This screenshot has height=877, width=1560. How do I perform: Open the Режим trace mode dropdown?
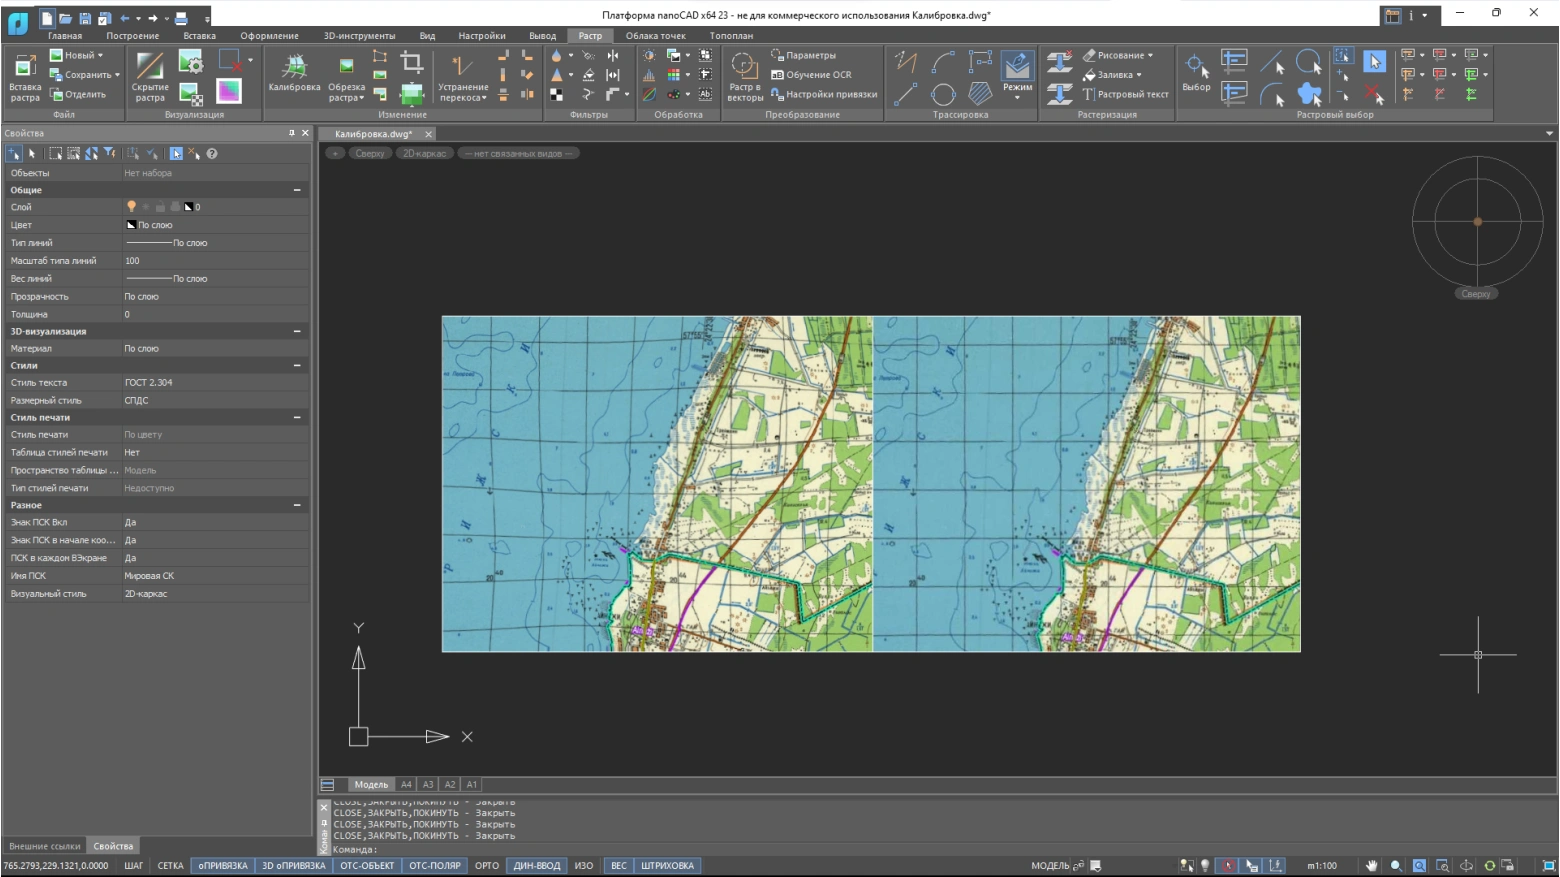1017,97
